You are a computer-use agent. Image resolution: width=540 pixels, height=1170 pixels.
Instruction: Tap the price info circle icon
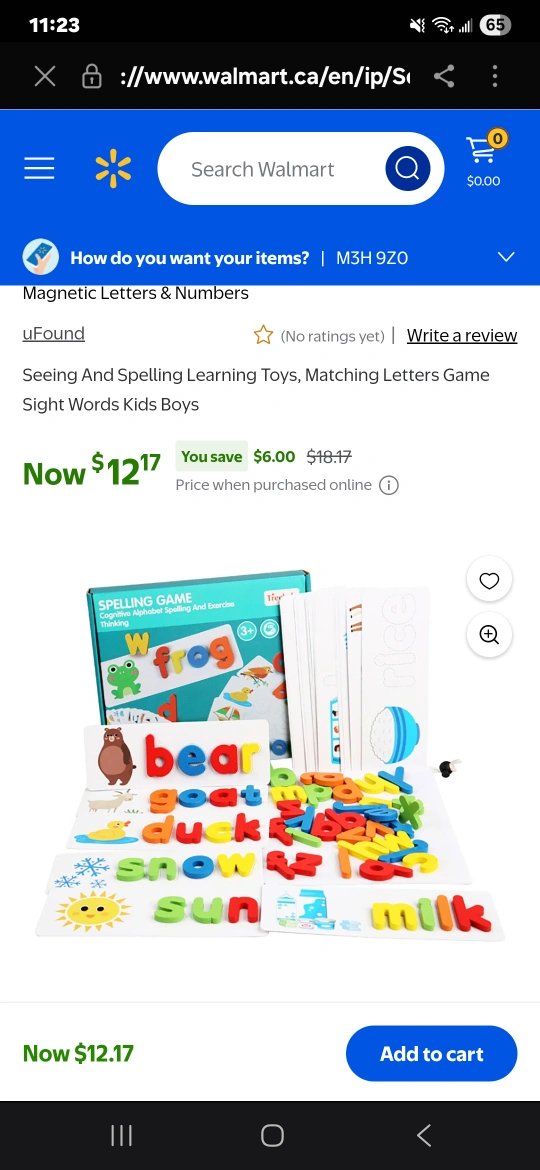point(389,486)
